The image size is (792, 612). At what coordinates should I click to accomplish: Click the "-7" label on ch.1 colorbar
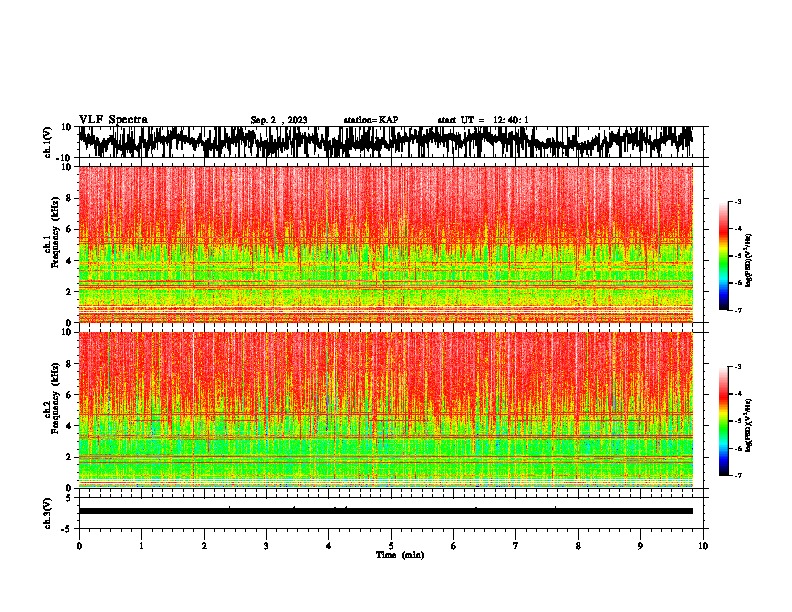click(x=737, y=310)
